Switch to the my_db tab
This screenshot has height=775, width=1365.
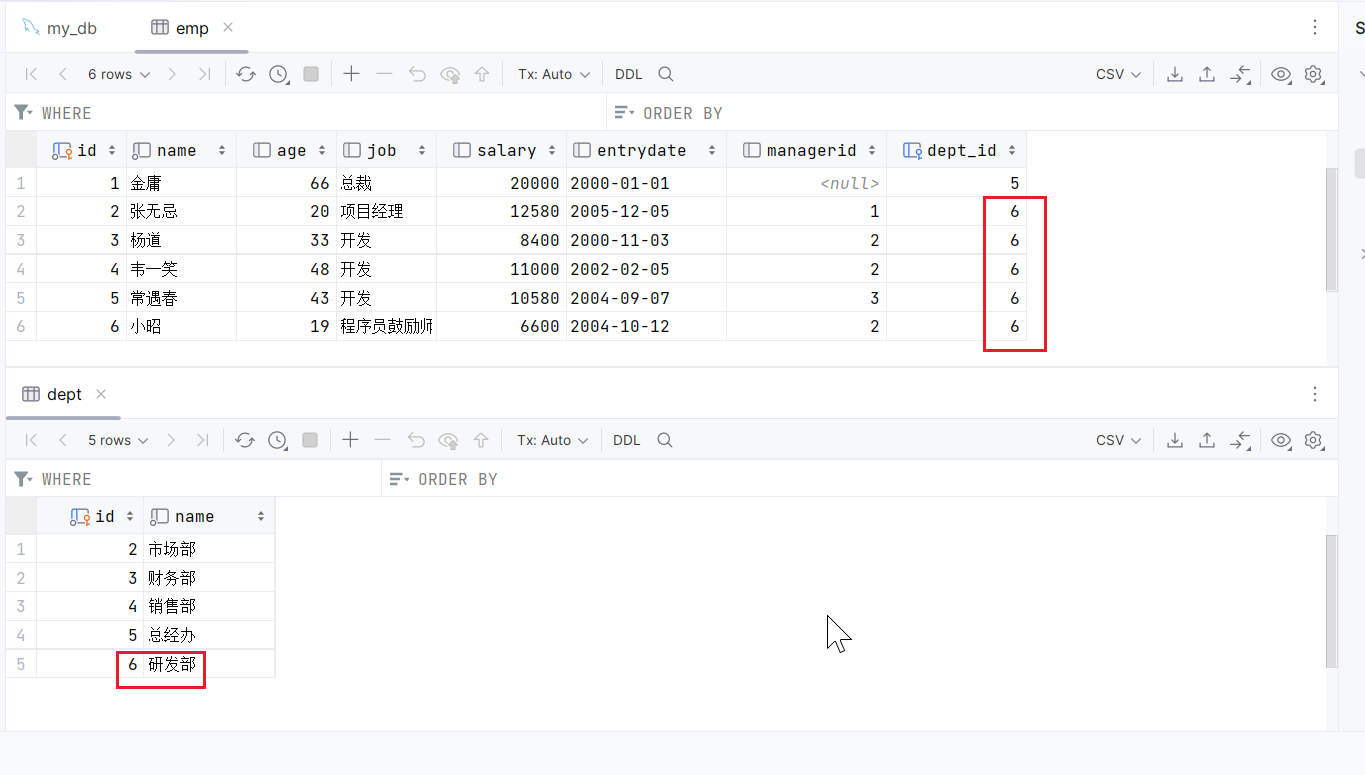pos(60,28)
